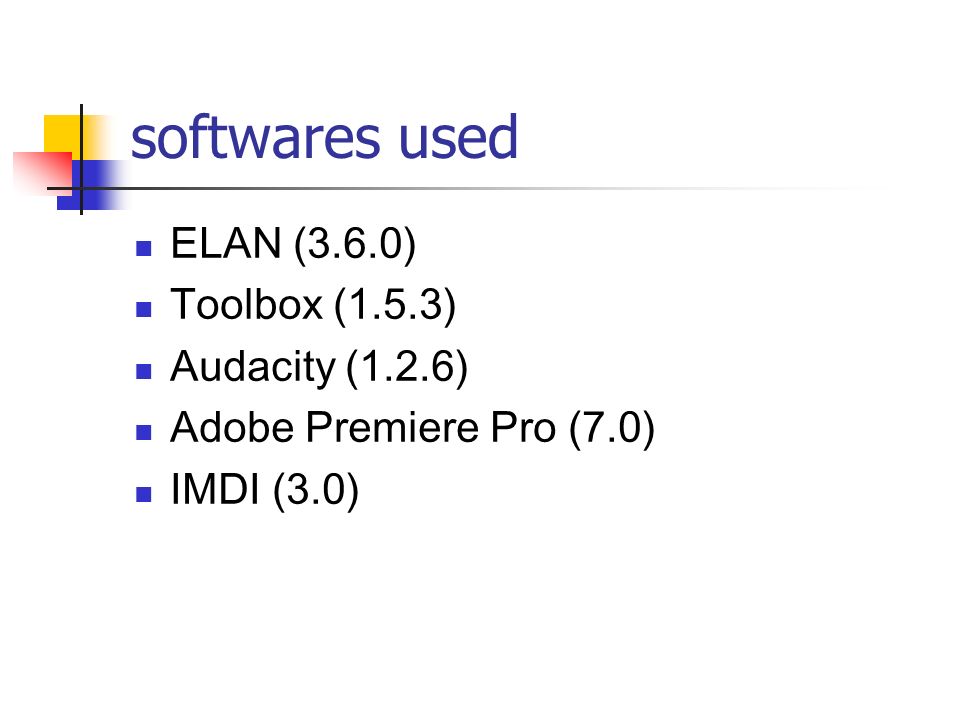This screenshot has width=960, height=720.
Task: Select the blue bullet beside ELAN
Action: [143, 248]
